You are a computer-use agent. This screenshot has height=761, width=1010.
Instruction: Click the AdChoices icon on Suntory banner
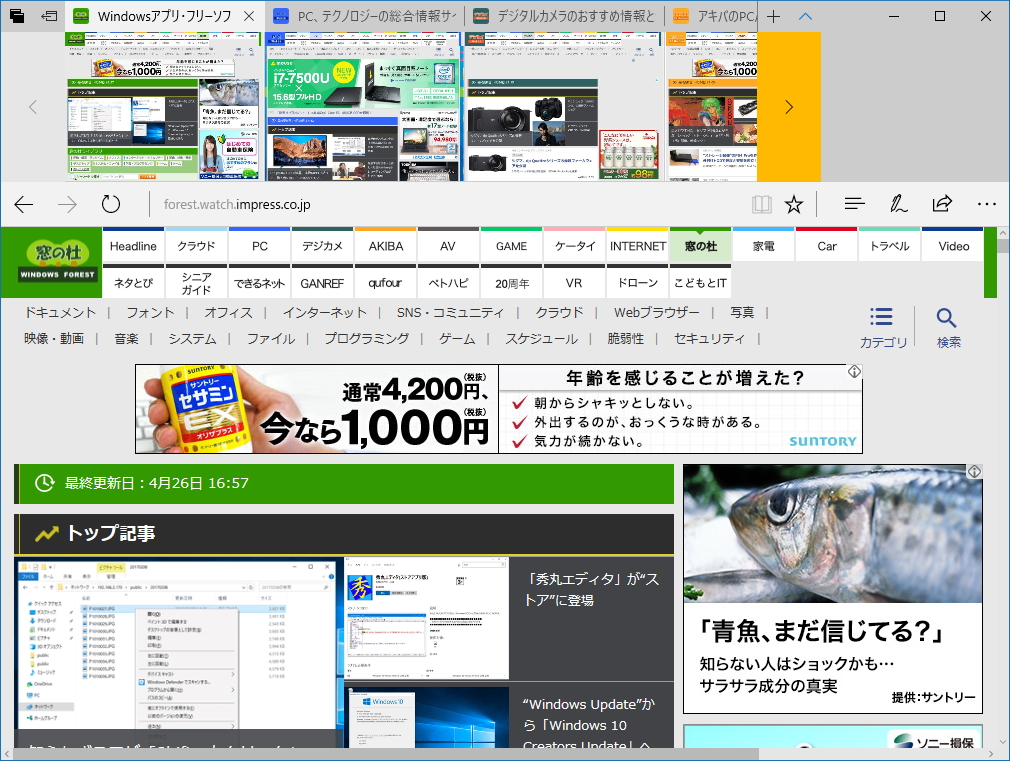[854, 372]
